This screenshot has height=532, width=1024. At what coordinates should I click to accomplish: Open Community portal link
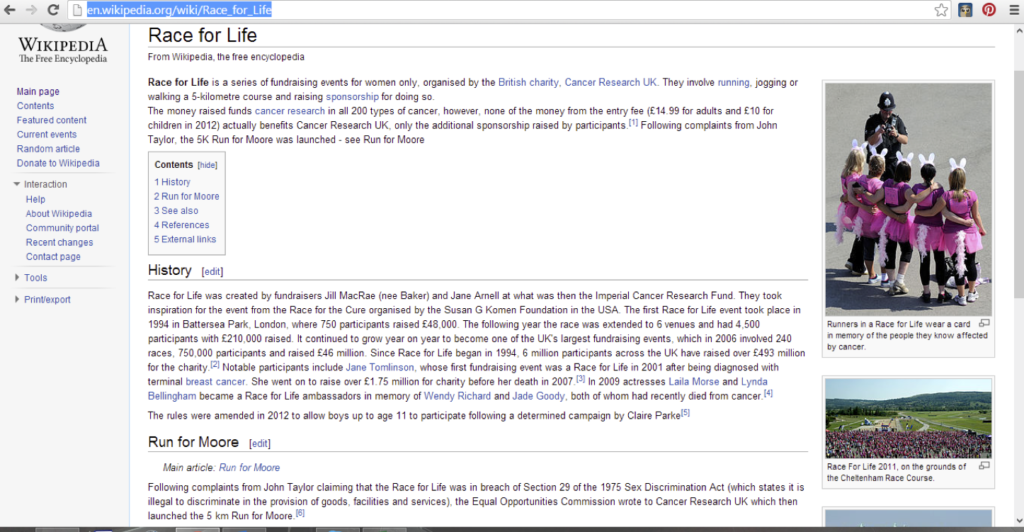[x=63, y=228]
